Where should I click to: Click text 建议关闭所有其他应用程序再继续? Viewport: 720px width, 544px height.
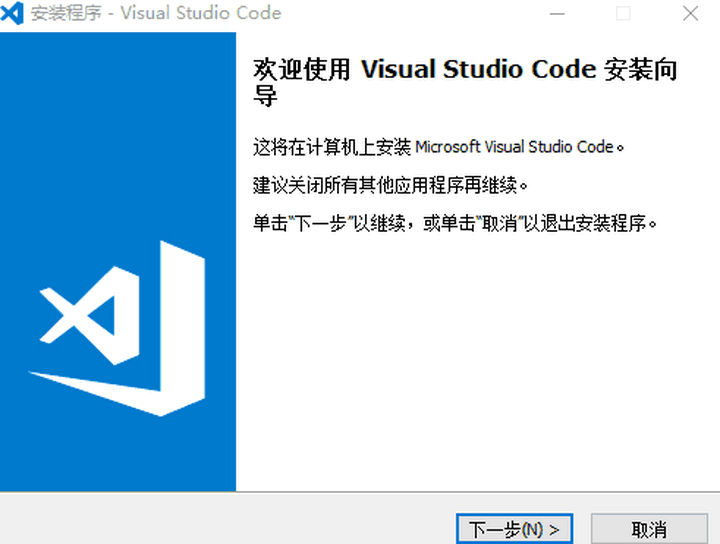pos(390,185)
